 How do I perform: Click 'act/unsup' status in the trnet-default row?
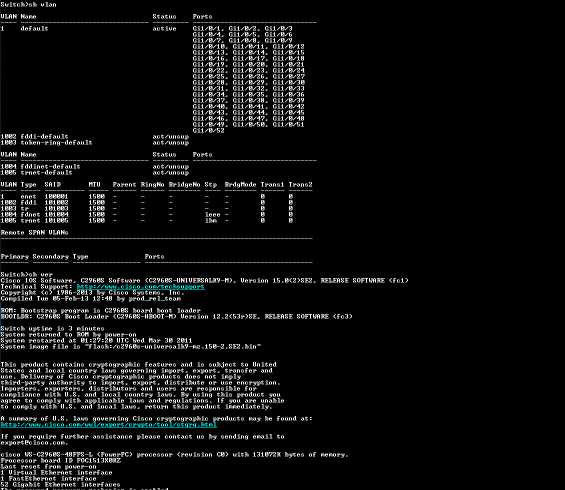170,173
